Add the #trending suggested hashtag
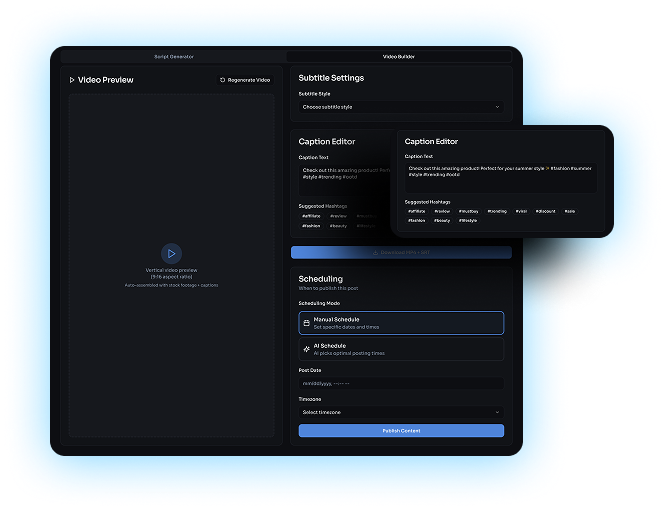664x510 pixels. pyautogui.click(x=497, y=211)
